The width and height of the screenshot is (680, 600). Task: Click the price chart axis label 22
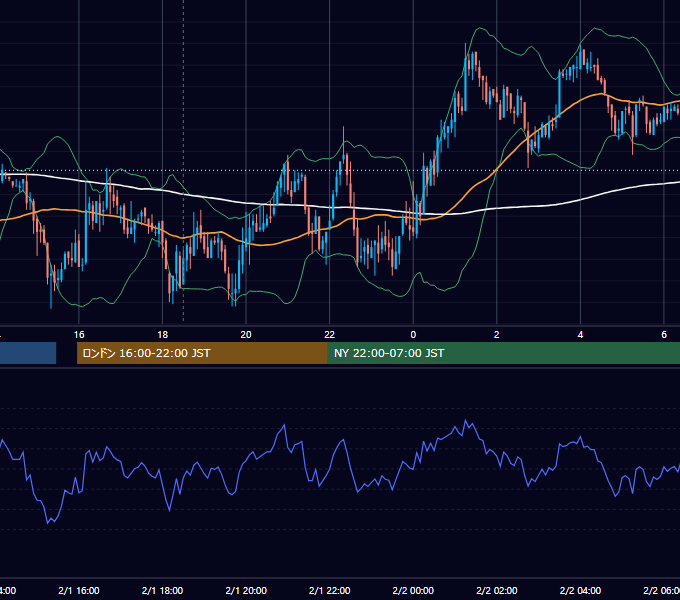click(330, 334)
